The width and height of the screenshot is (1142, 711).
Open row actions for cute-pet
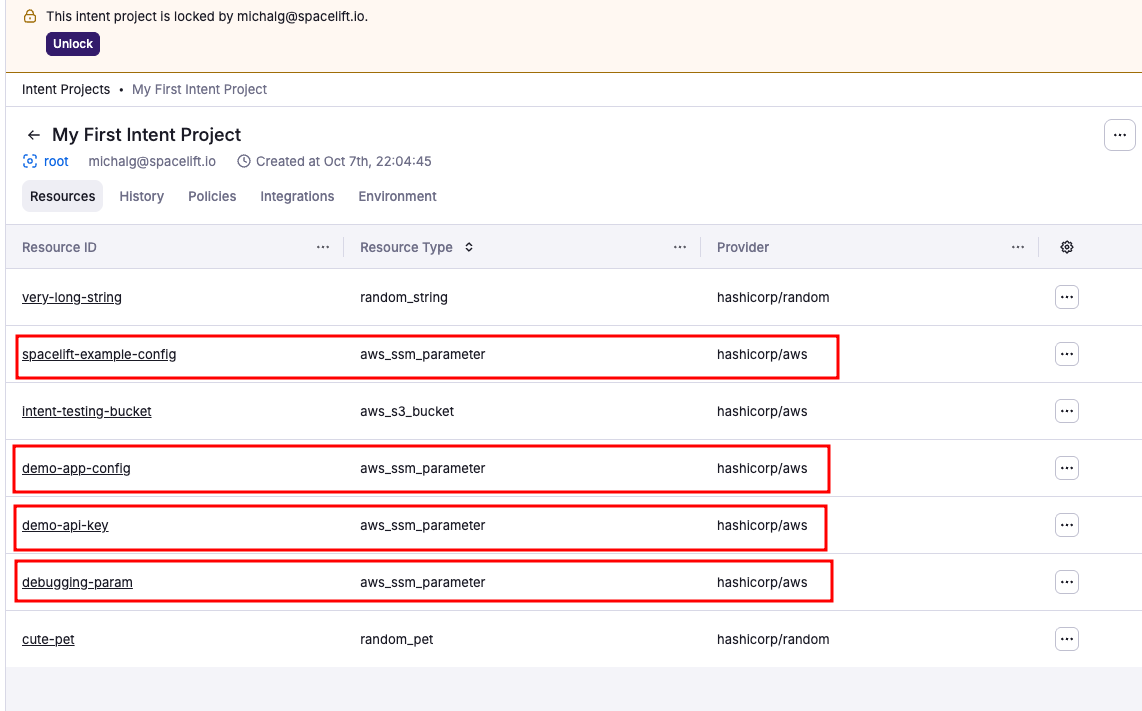click(x=1067, y=639)
